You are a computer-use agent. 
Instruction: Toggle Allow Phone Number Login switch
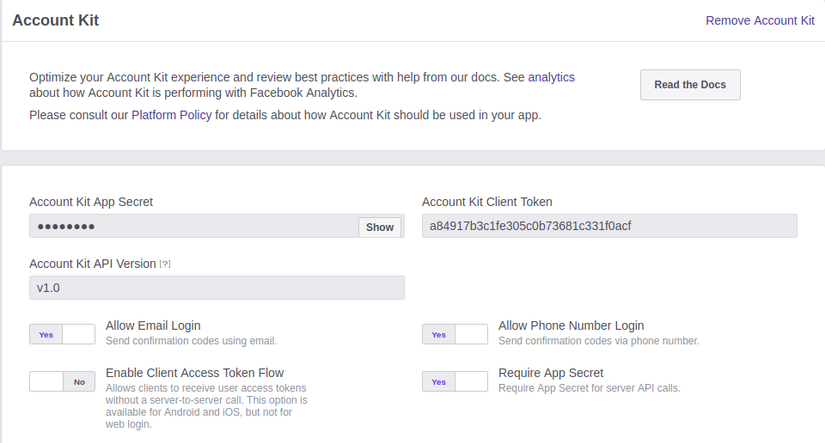(x=455, y=335)
